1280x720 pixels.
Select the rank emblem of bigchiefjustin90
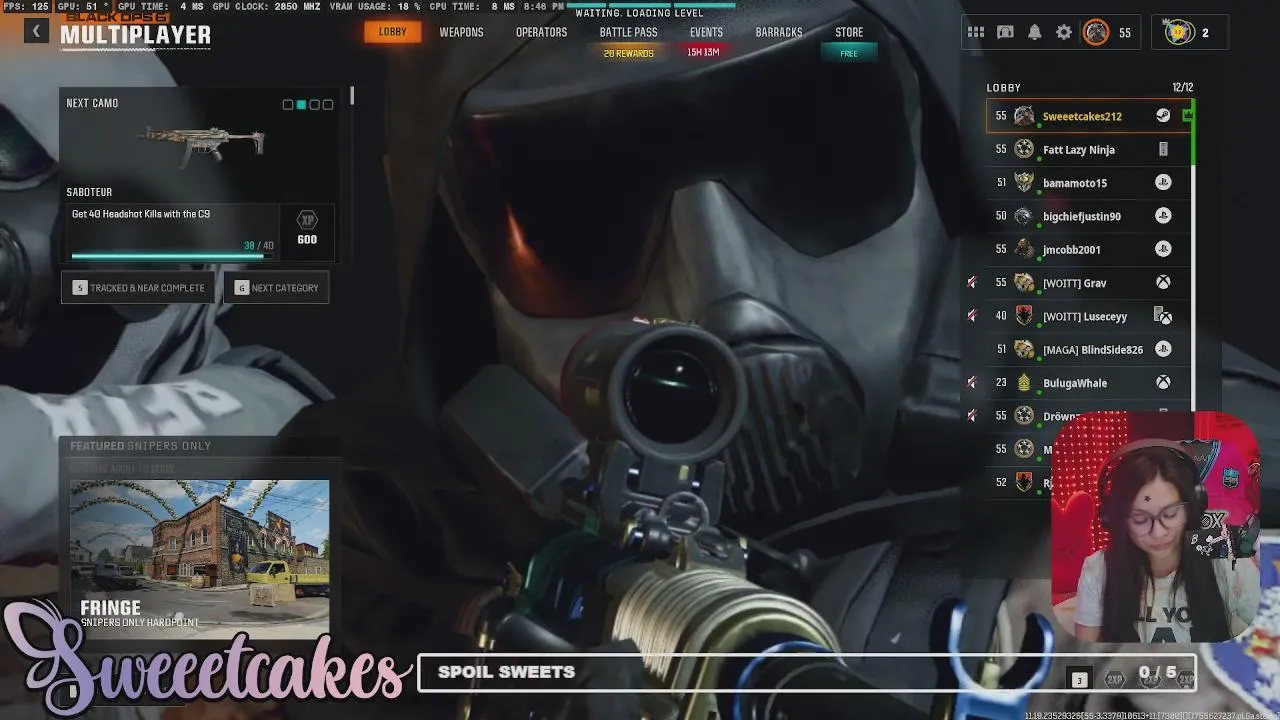point(1024,216)
